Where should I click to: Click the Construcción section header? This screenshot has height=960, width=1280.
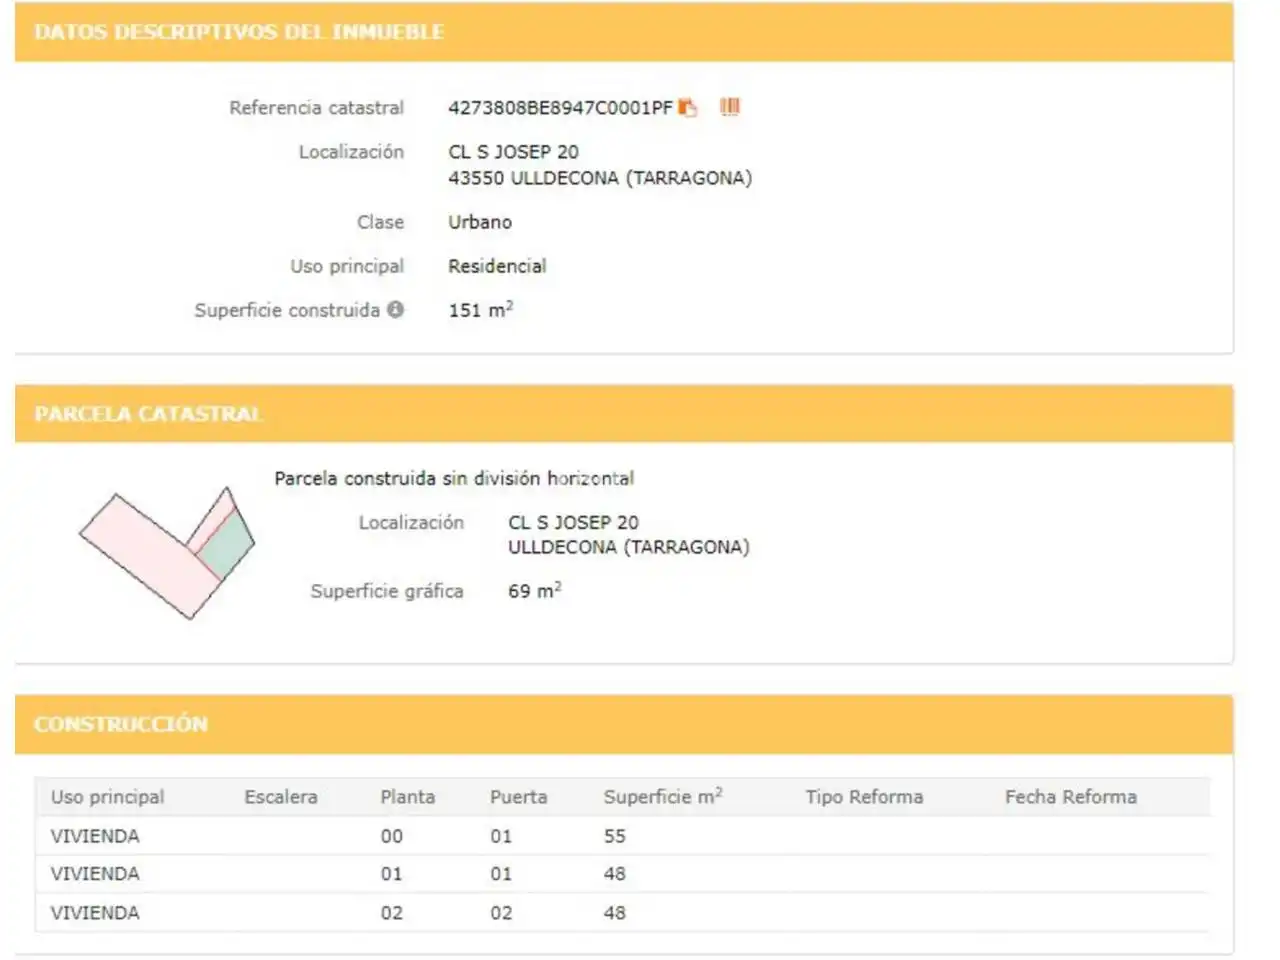[624, 724]
